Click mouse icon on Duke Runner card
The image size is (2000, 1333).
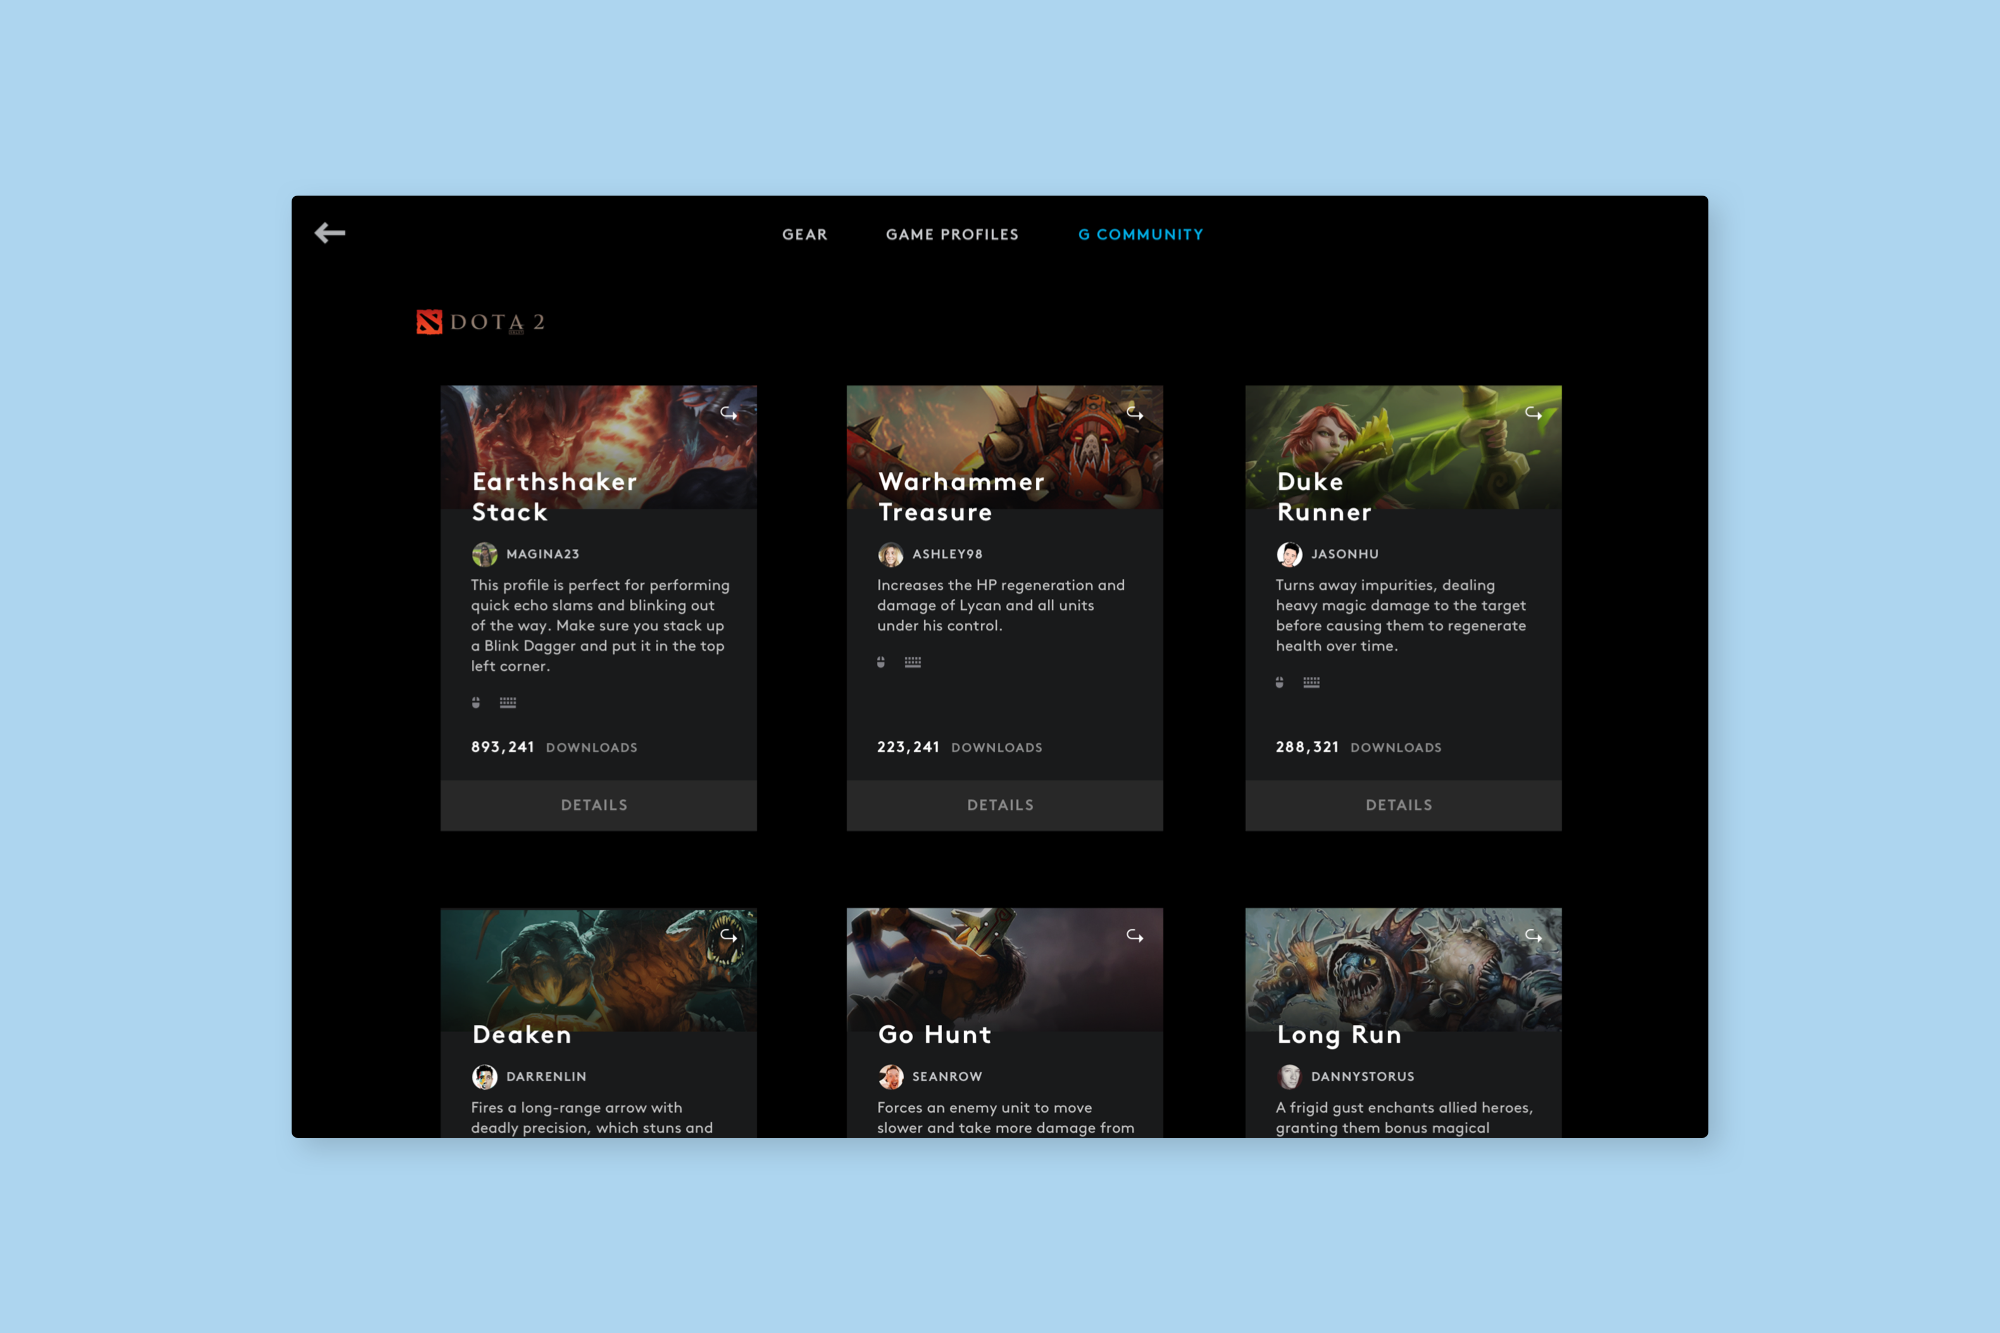coord(1279,682)
